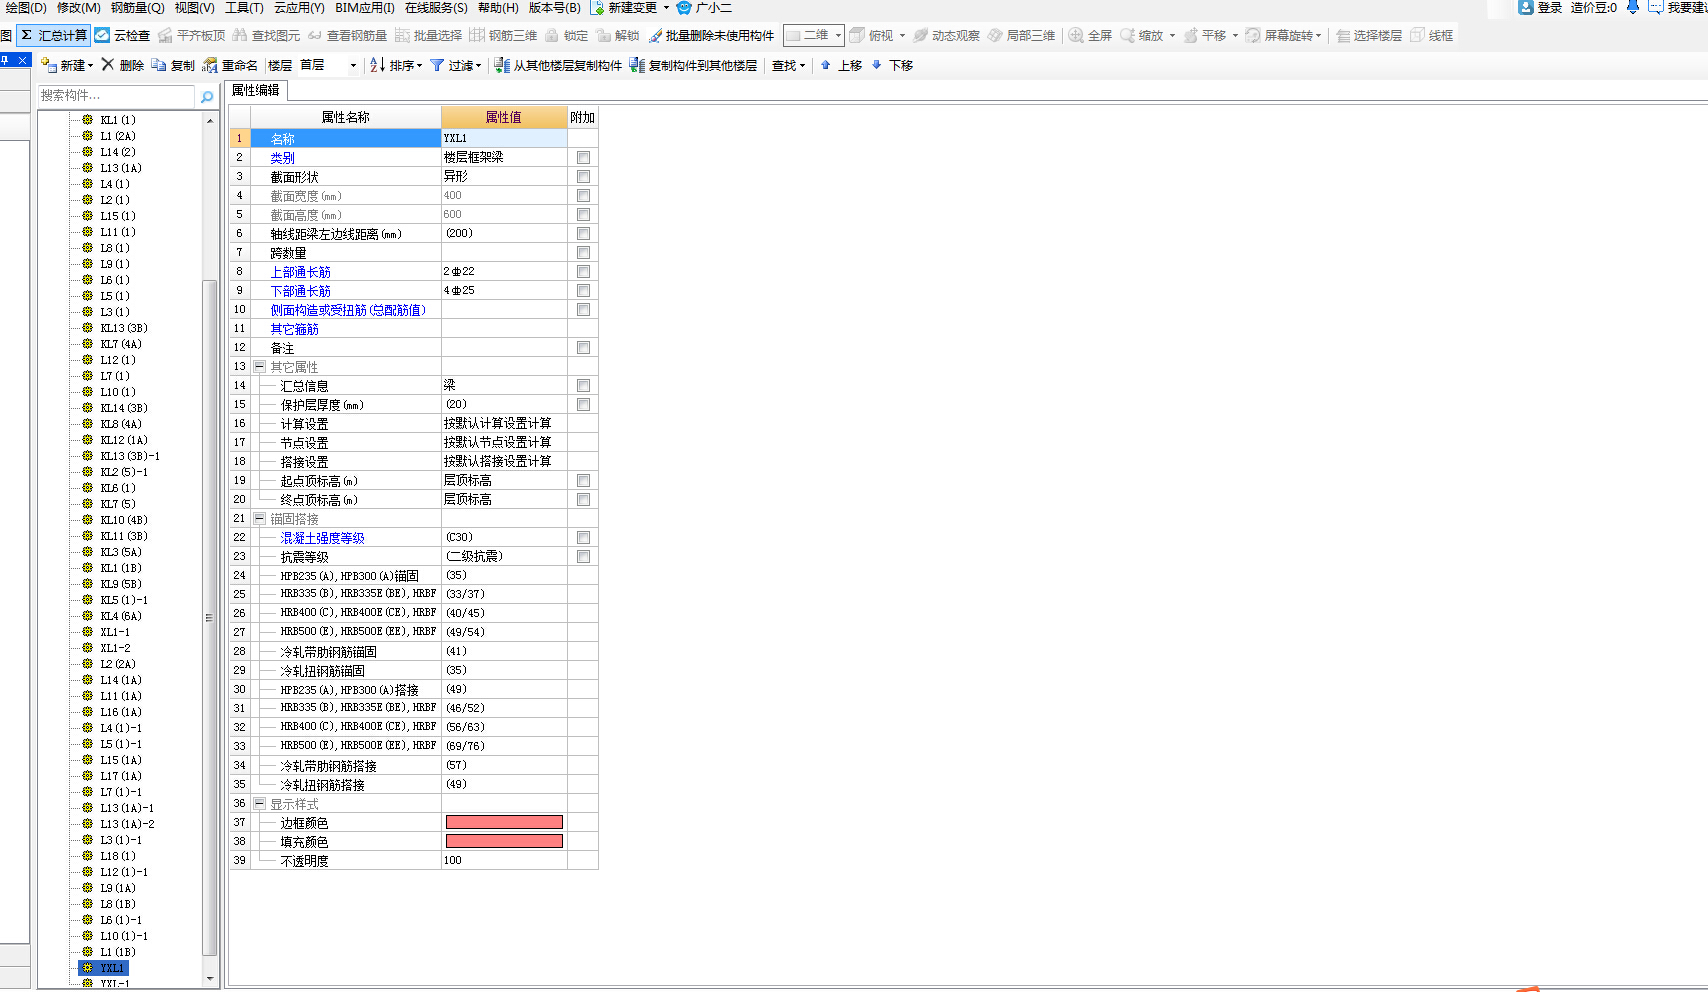Pick the 填充颜色 color swatch

click(x=504, y=841)
